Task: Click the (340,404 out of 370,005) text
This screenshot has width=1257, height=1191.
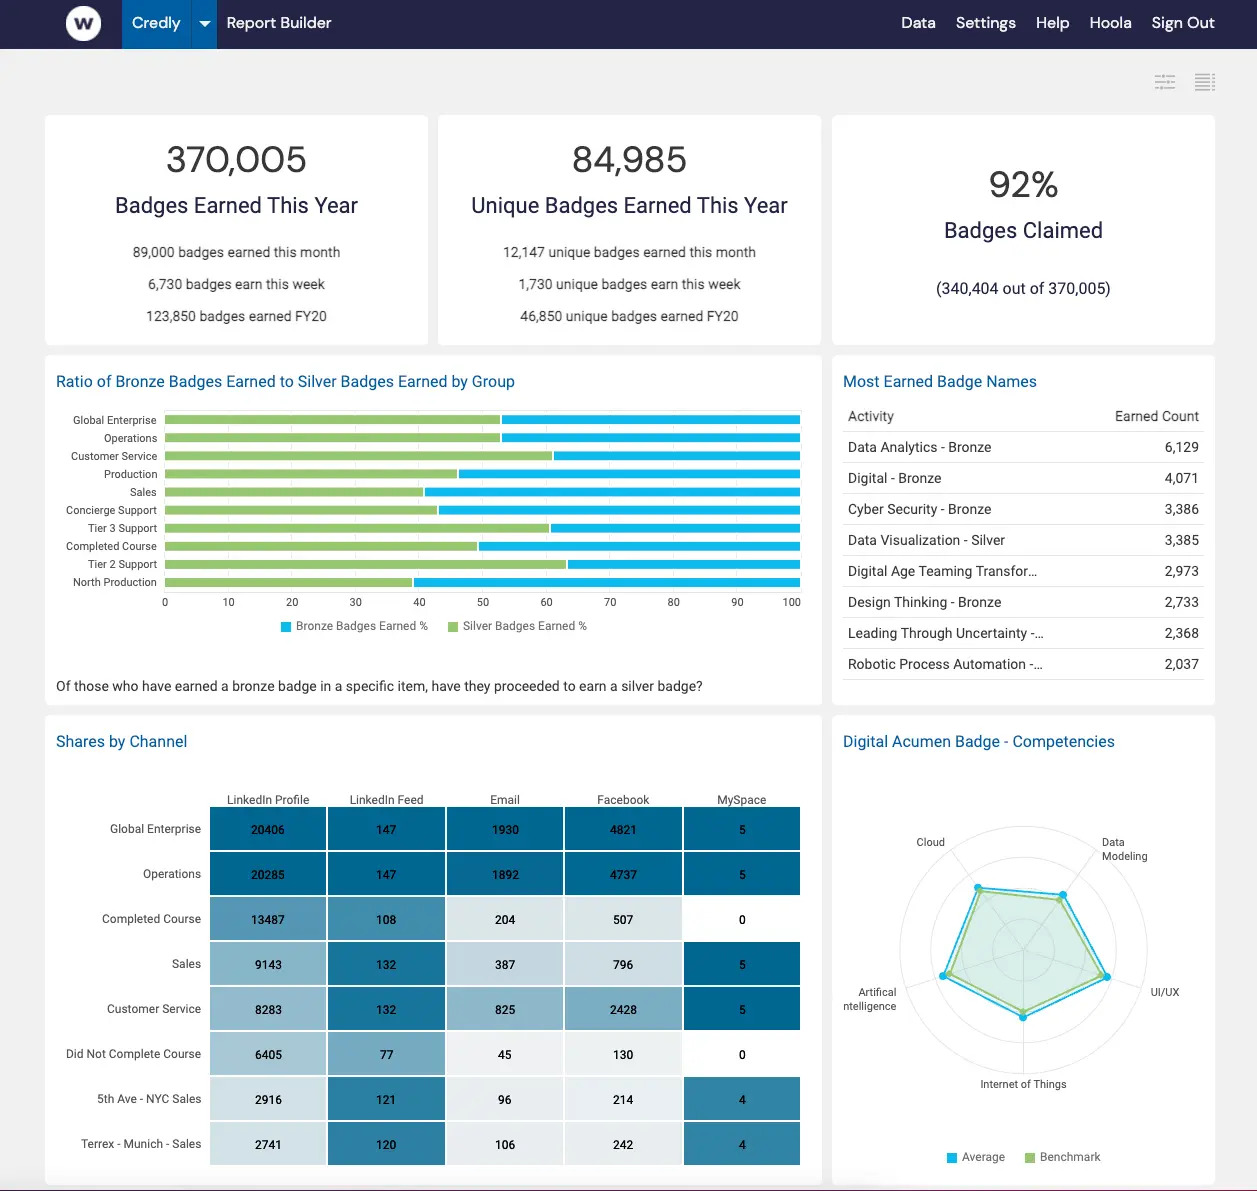Action: (x=1023, y=289)
